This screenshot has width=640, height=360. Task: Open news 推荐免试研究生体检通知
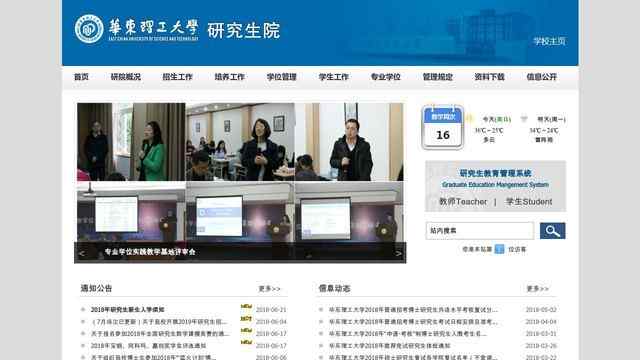(390, 346)
